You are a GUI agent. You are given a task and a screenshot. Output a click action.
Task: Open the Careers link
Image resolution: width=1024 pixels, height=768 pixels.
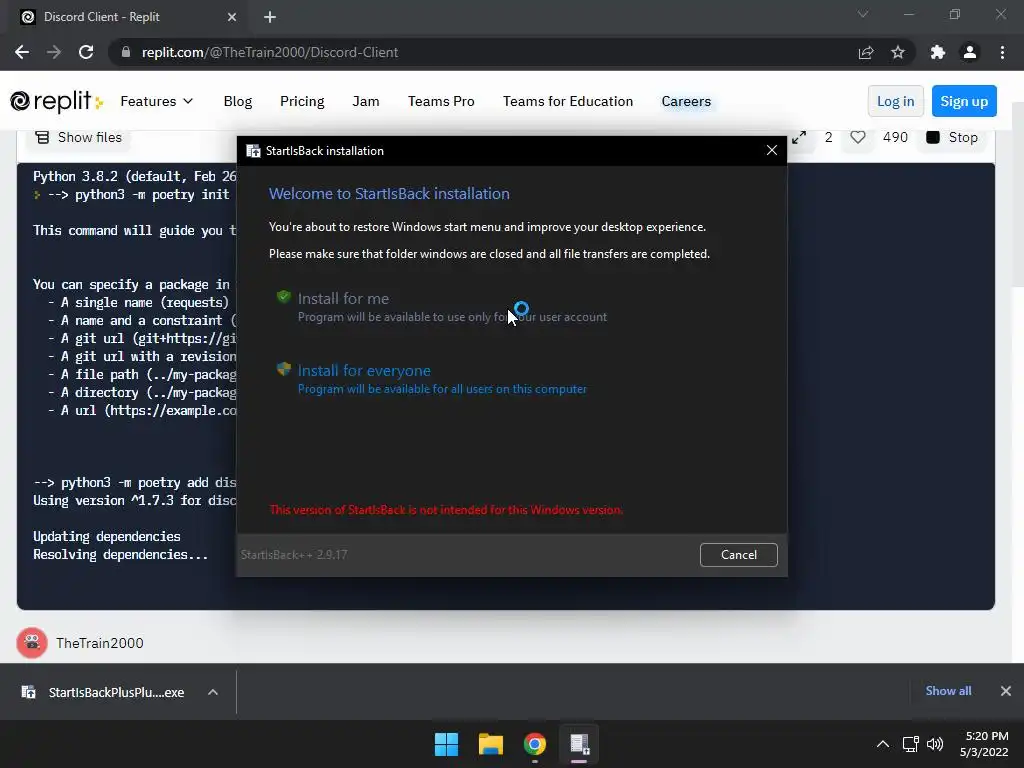coord(686,101)
